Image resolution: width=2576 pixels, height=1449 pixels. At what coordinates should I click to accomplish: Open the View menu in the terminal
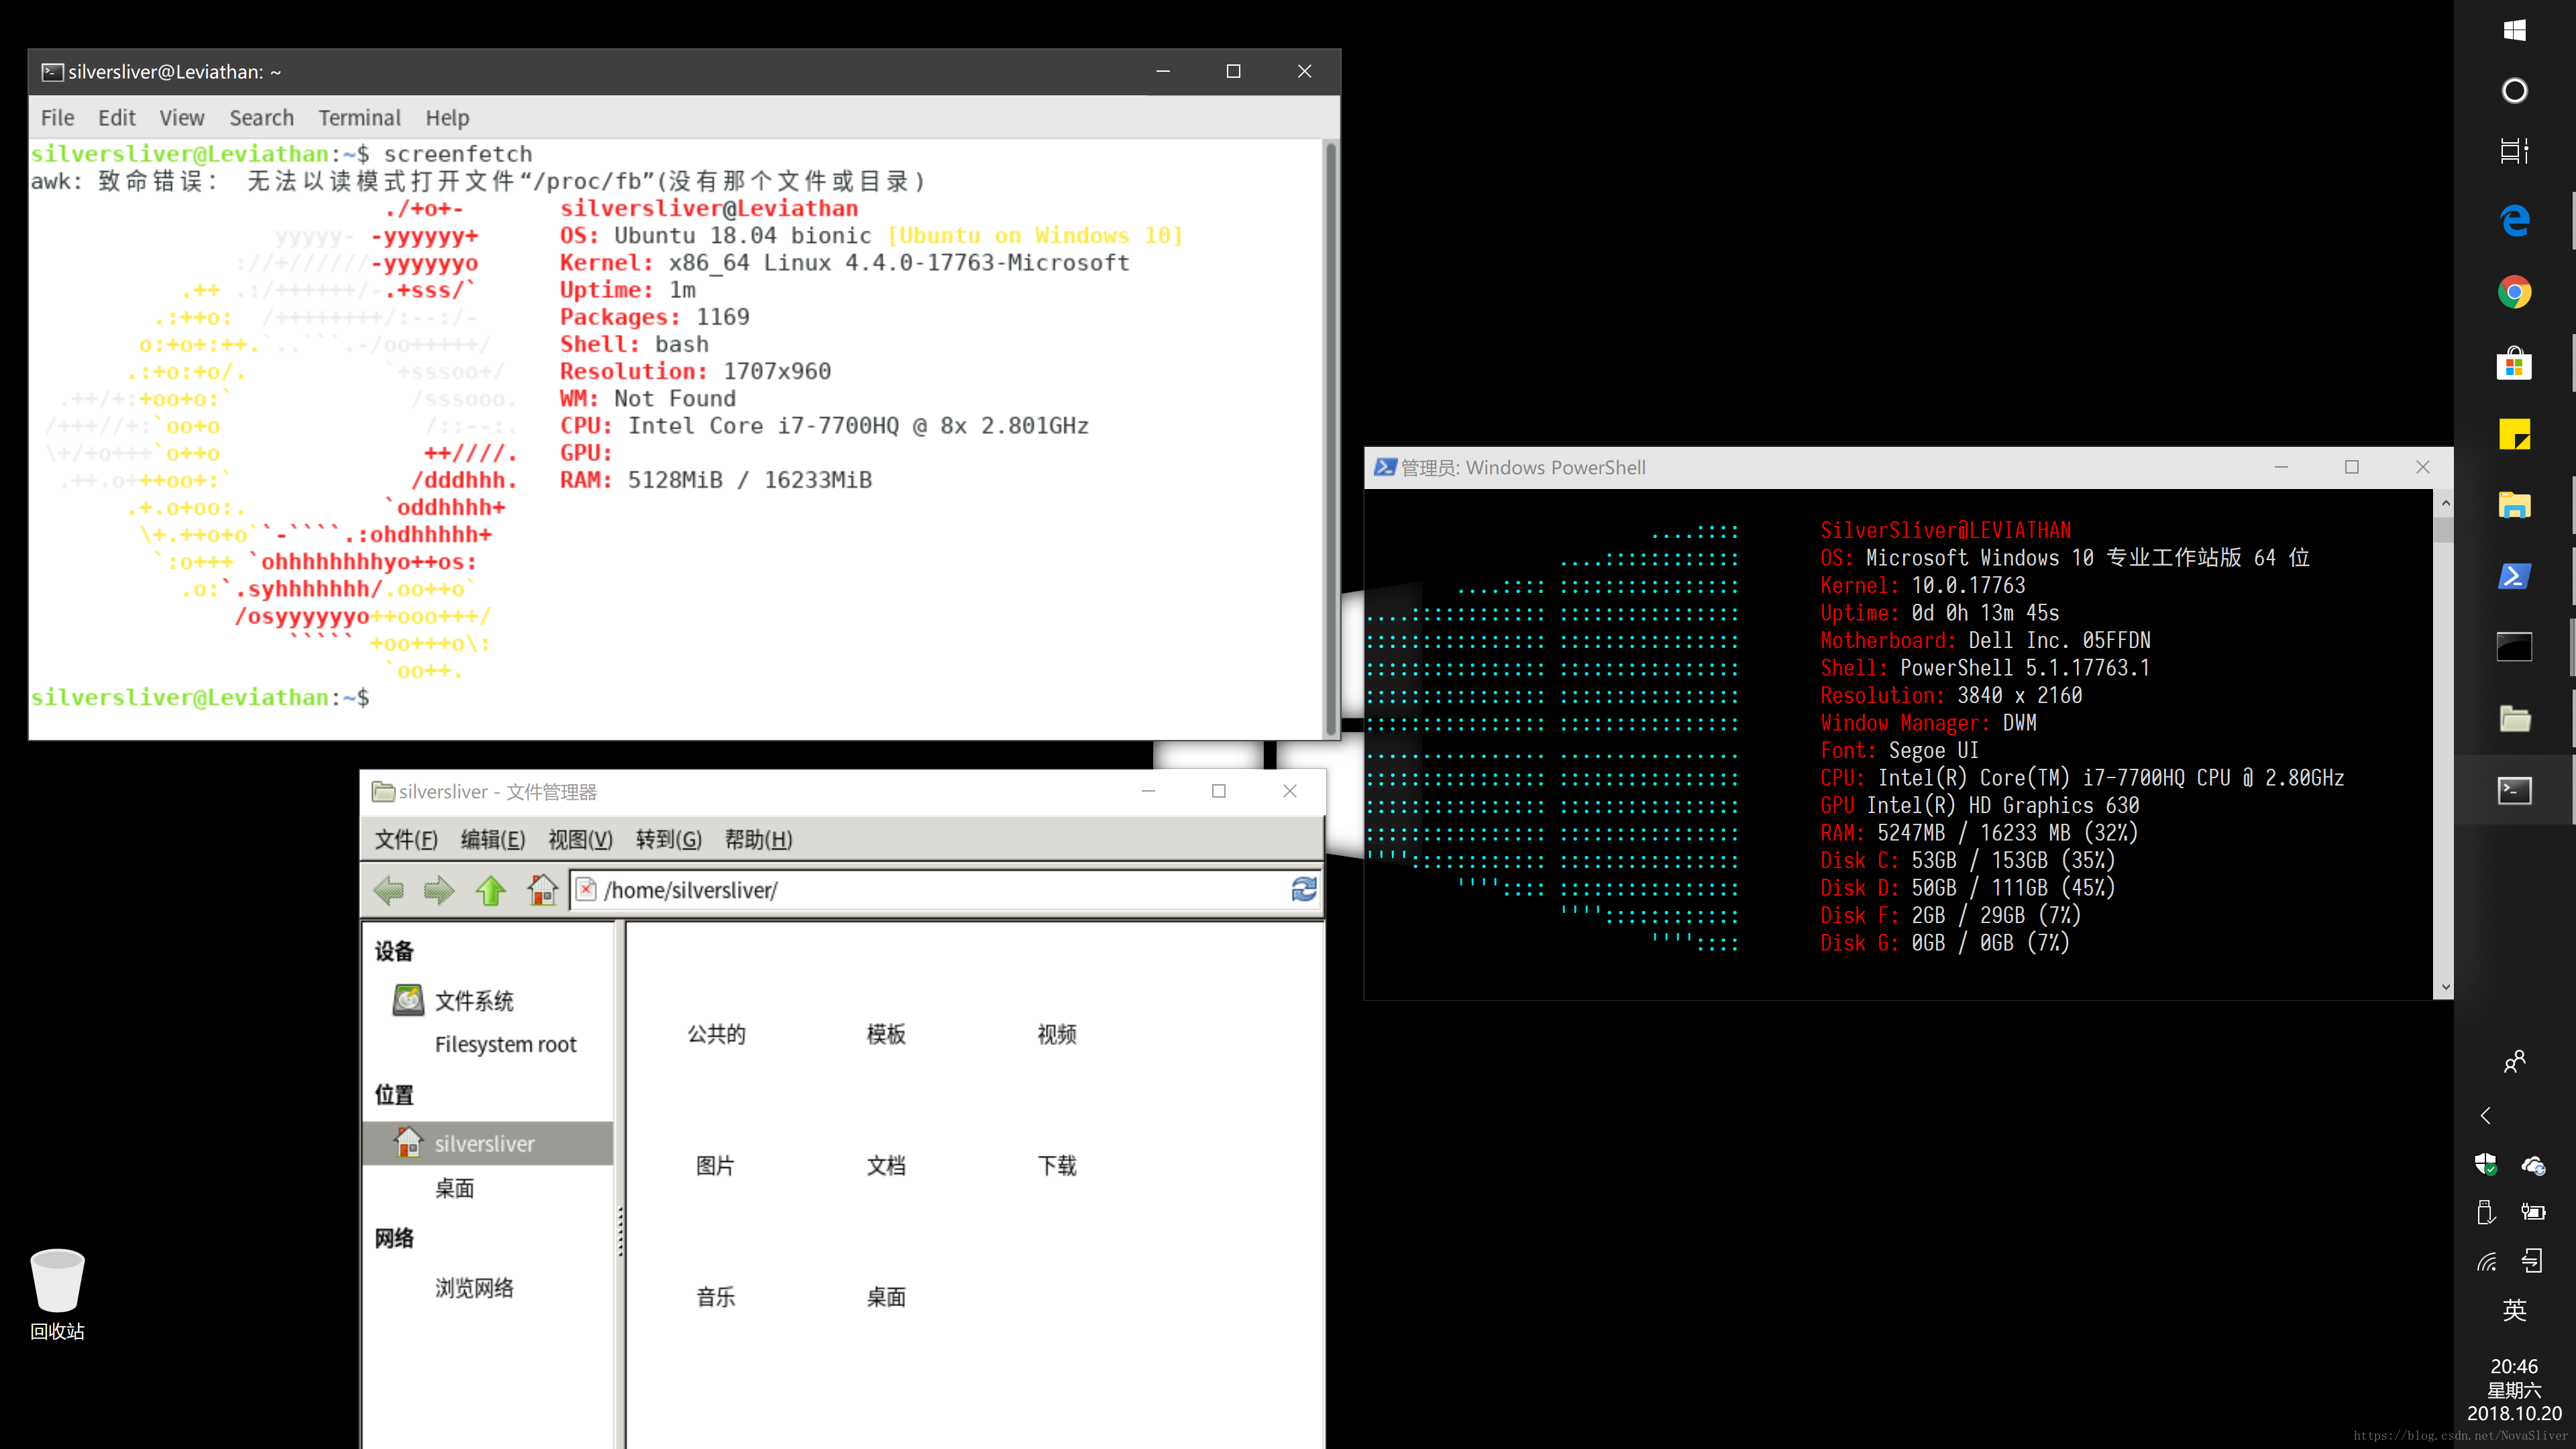181,118
